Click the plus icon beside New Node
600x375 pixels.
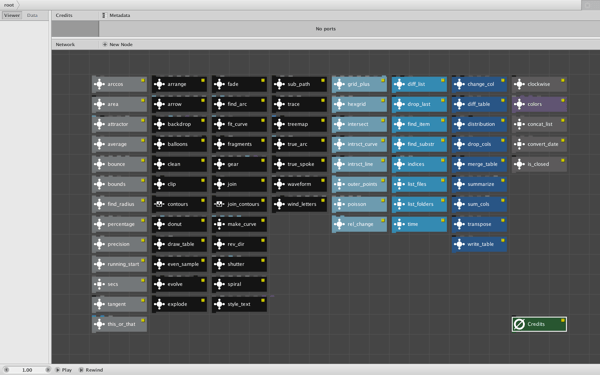(104, 44)
